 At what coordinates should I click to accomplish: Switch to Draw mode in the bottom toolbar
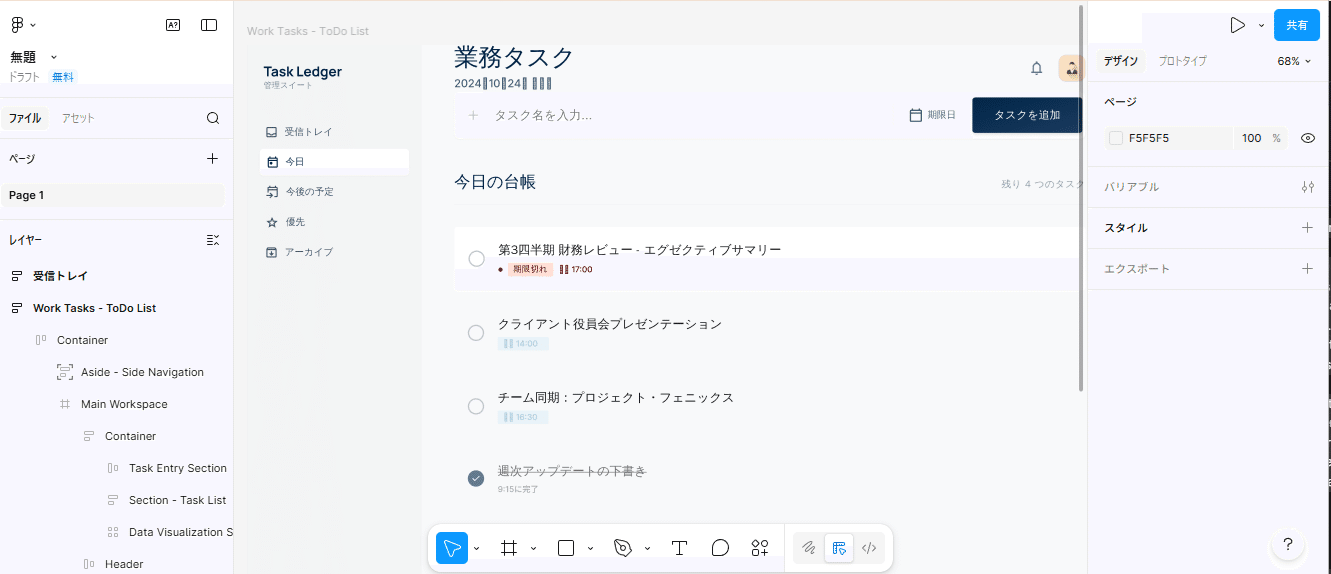pos(808,548)
